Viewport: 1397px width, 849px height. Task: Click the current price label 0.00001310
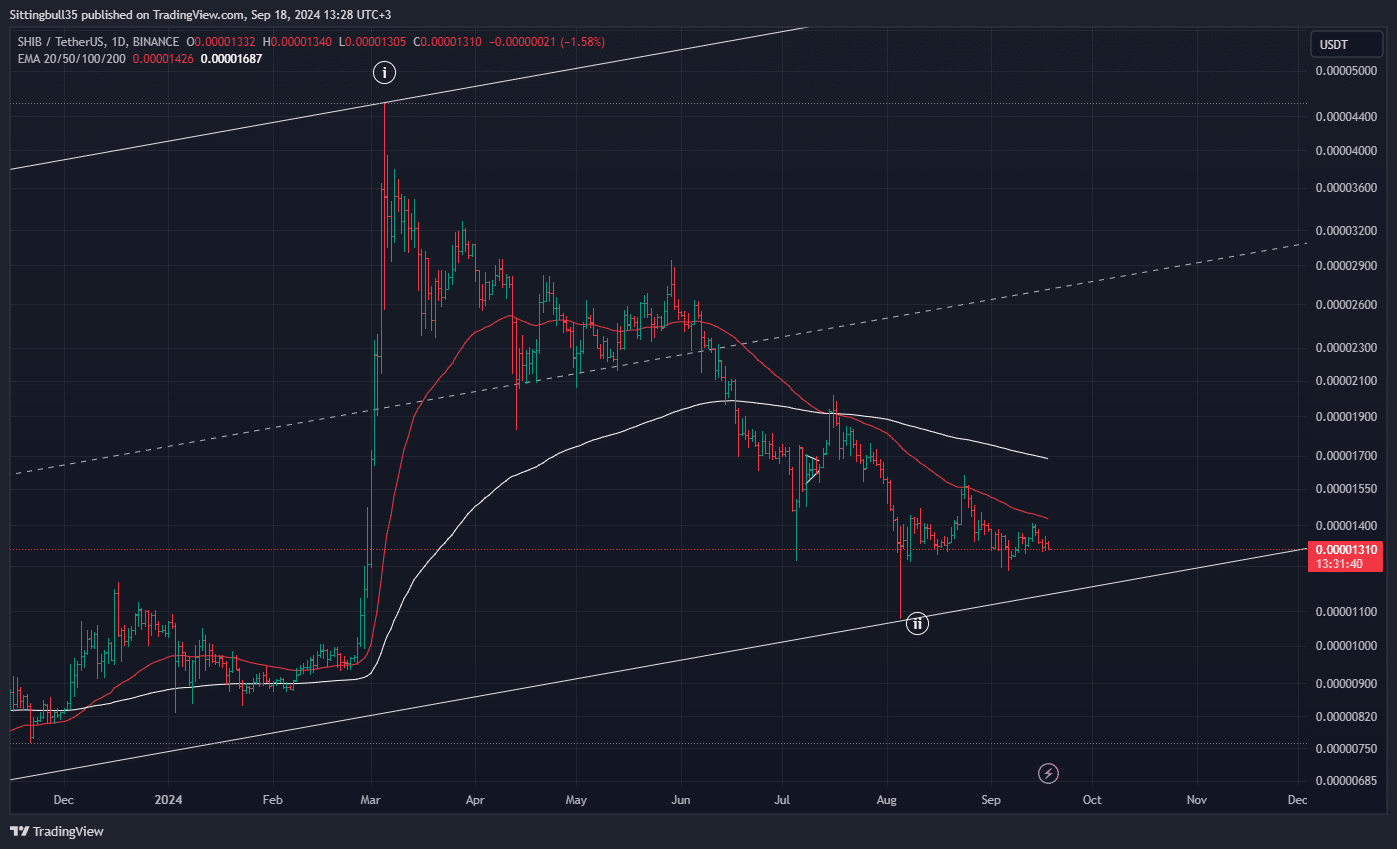(1347, 550)
